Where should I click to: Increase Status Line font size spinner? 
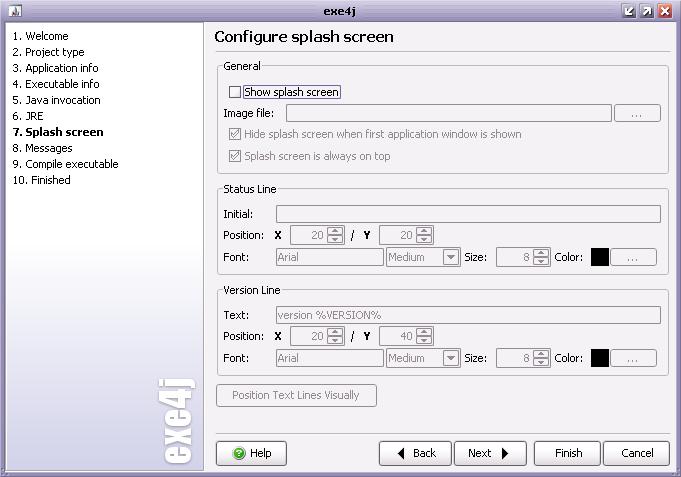pyautogui.click(x=543, y=253)
